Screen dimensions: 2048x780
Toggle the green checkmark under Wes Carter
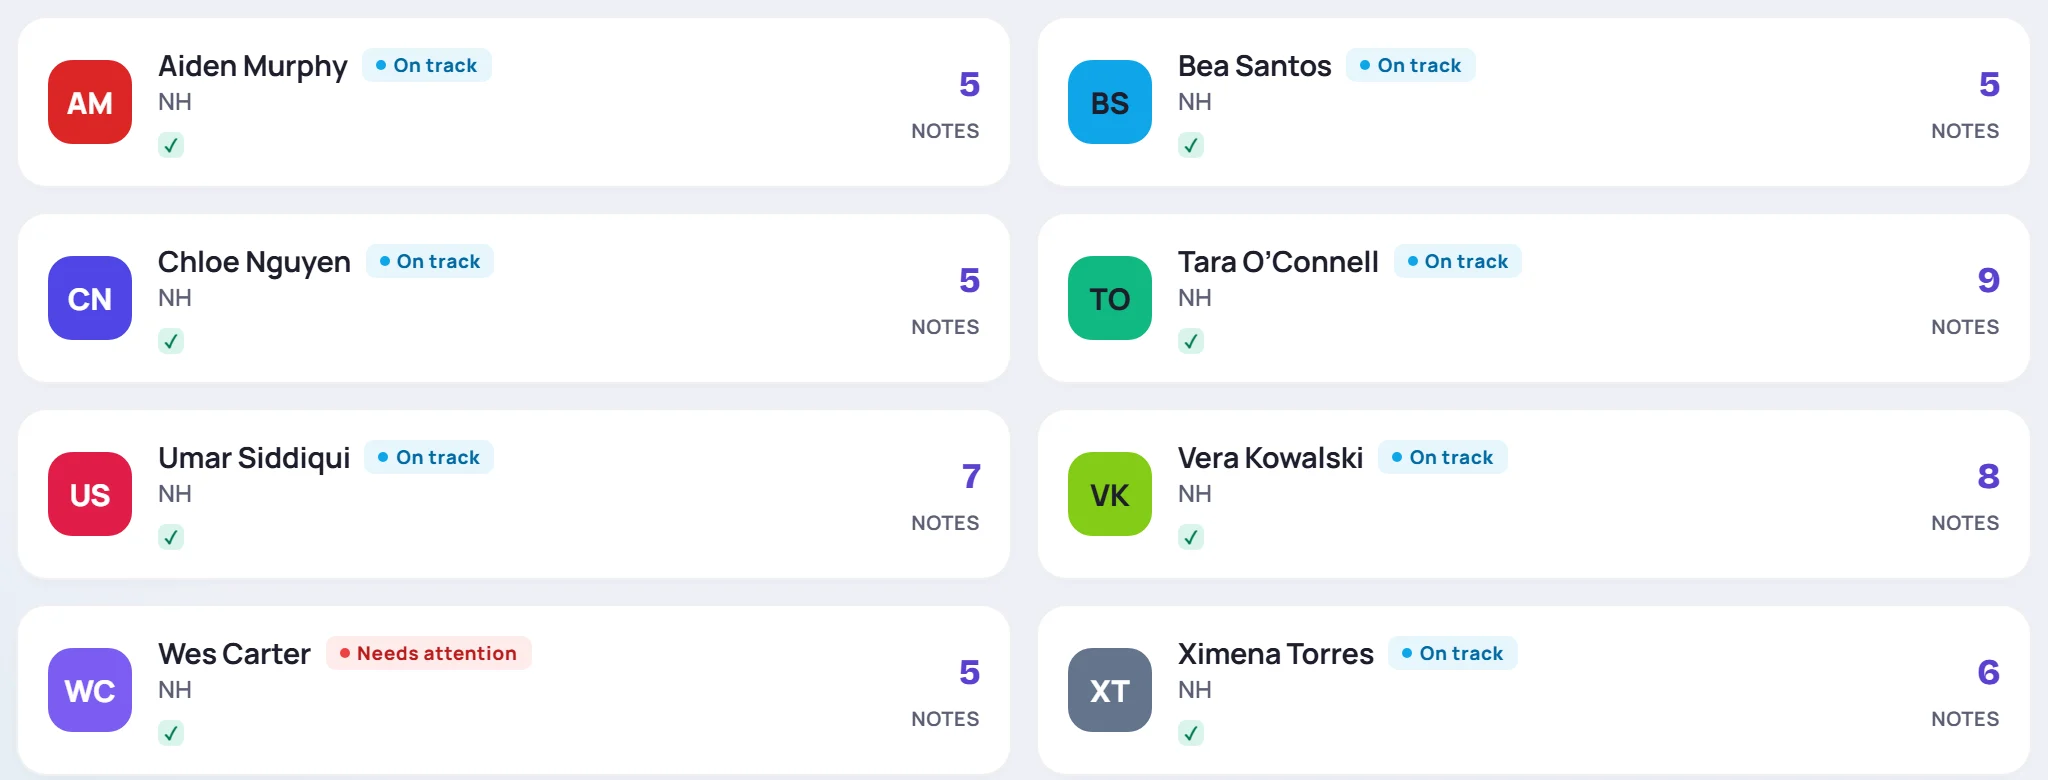[171, 733]
